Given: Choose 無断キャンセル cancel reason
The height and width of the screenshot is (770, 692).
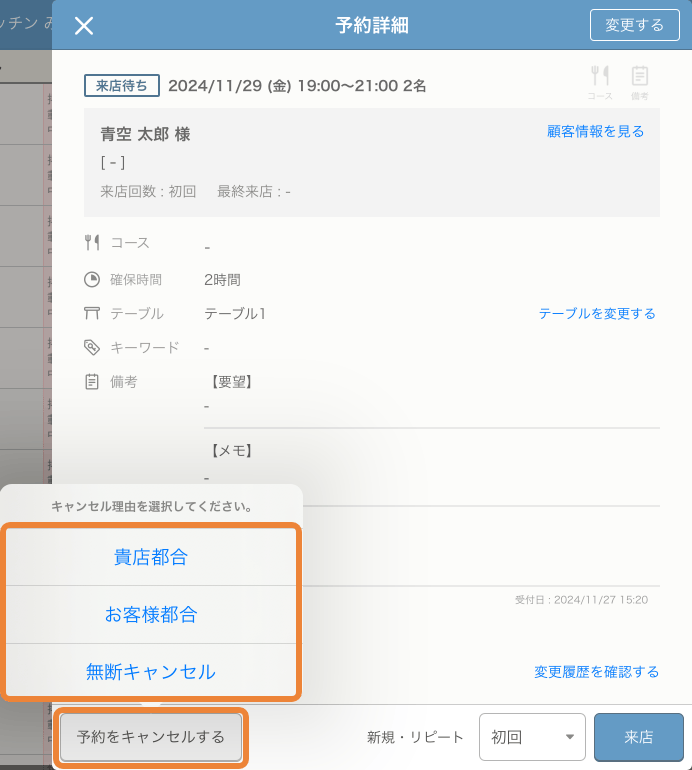Looking at the screenshot, I should click(151, 672).
